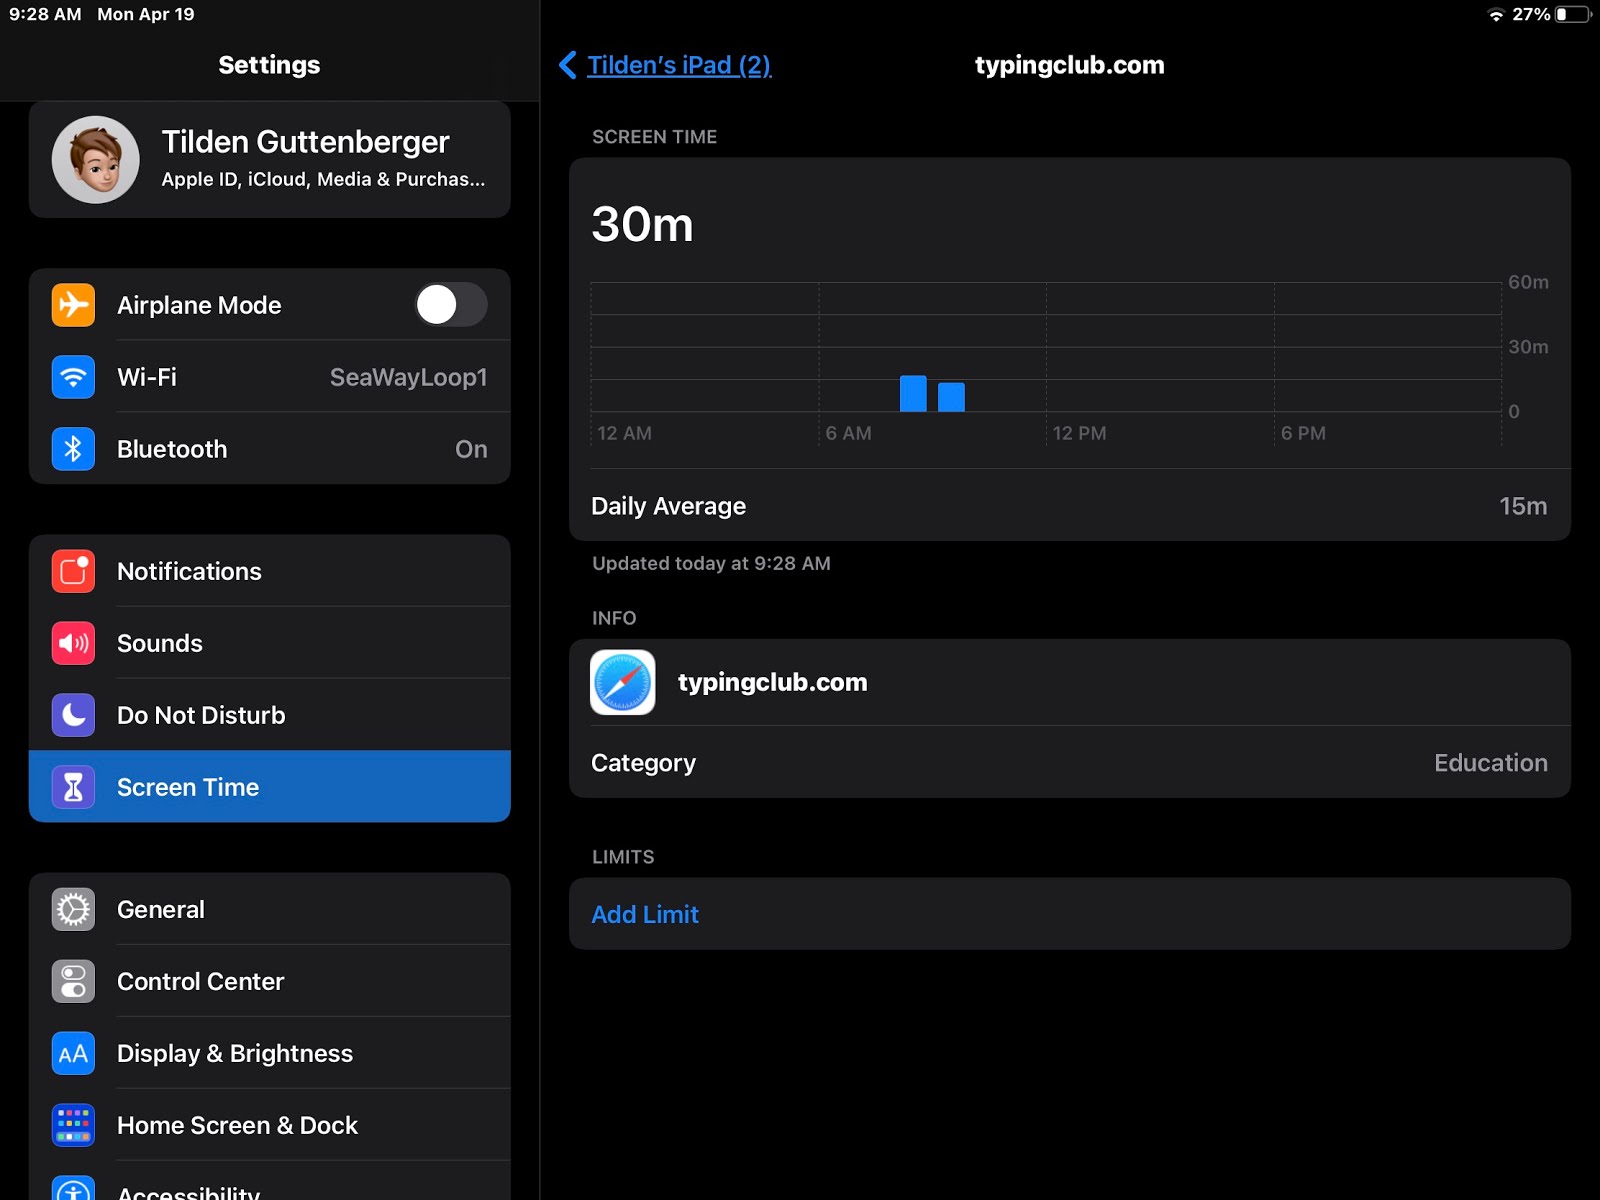
Task: Tap the SCREEN TIME section header
Action: 654,137
